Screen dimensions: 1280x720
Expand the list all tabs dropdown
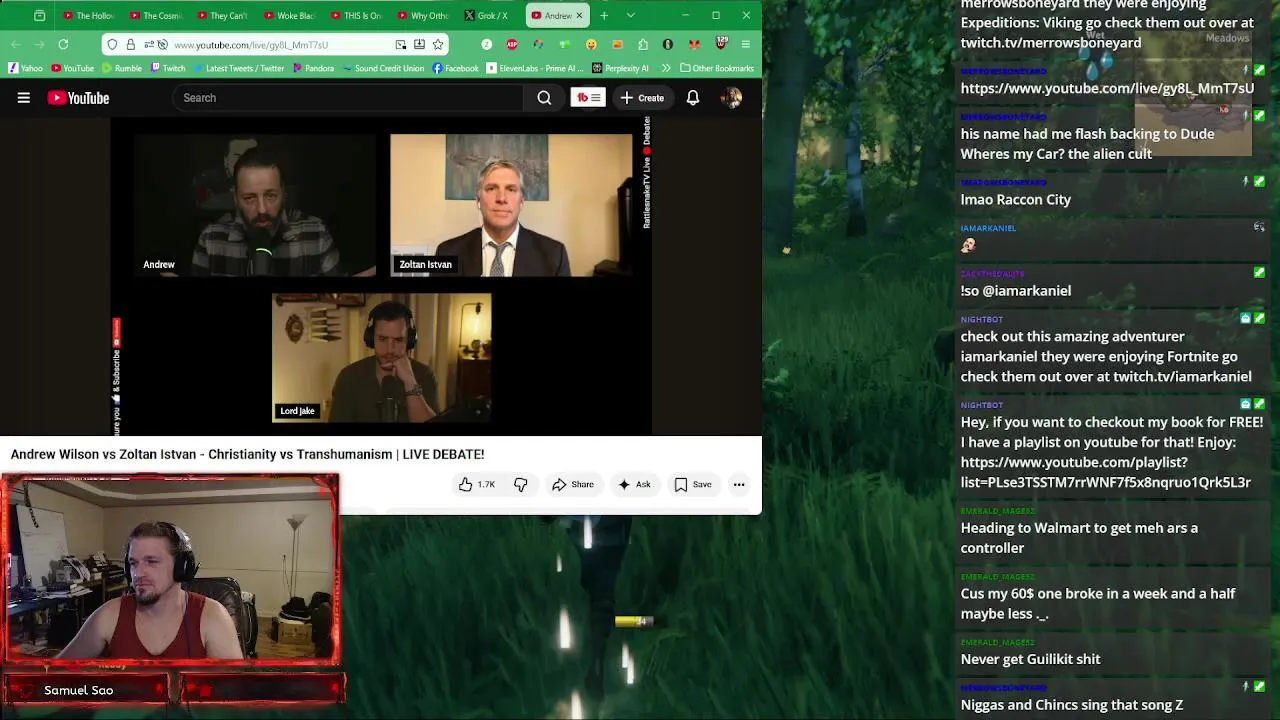click(x=630, y=15)
